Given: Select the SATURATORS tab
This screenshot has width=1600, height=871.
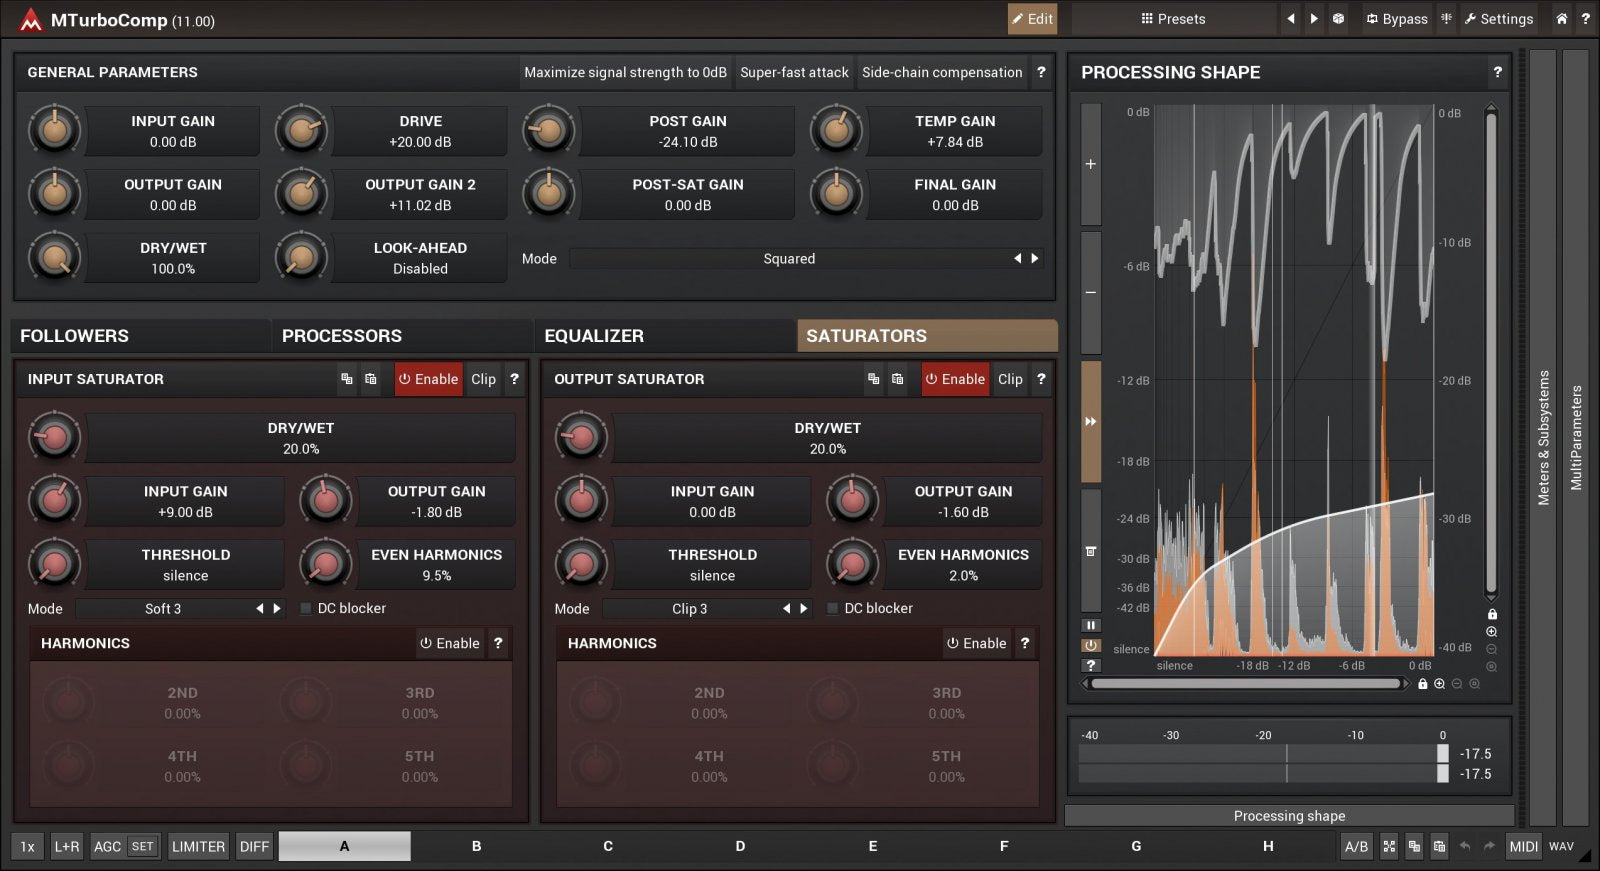Looking at the screenshot, I should pyautogui.click(x=927, y=336).
